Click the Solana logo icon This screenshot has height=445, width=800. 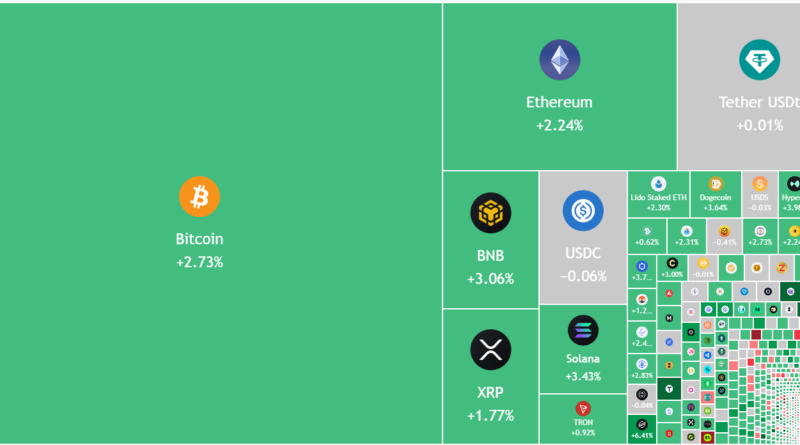coord(582,330)
